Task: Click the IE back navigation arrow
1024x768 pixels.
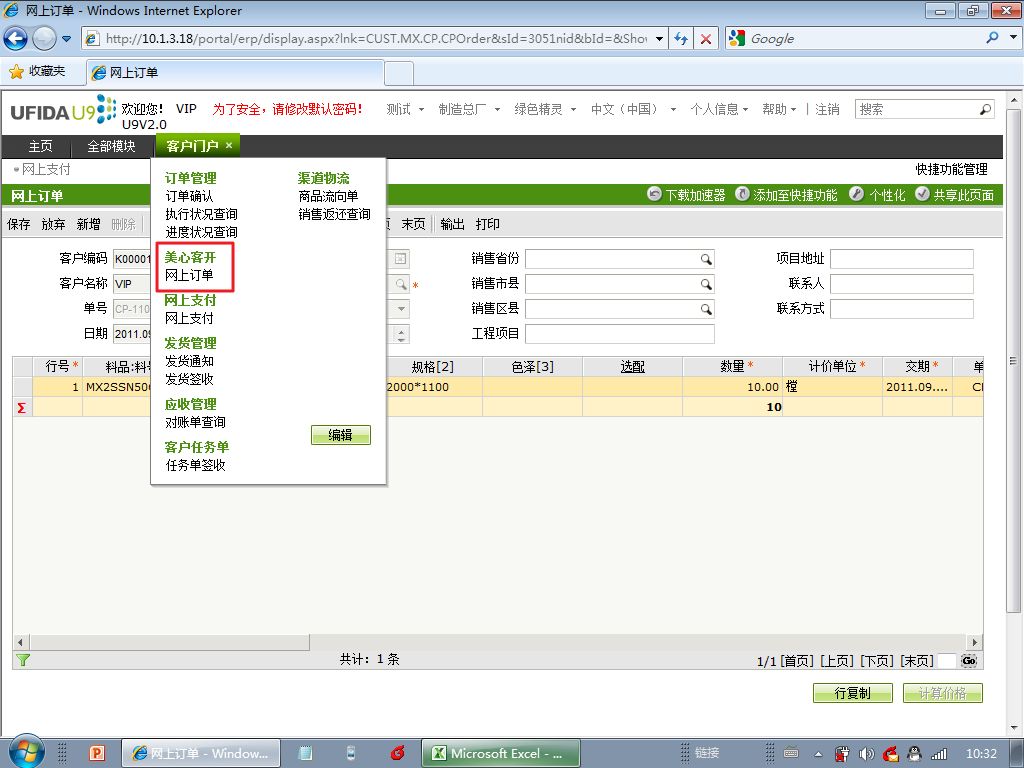Action: 15,39
